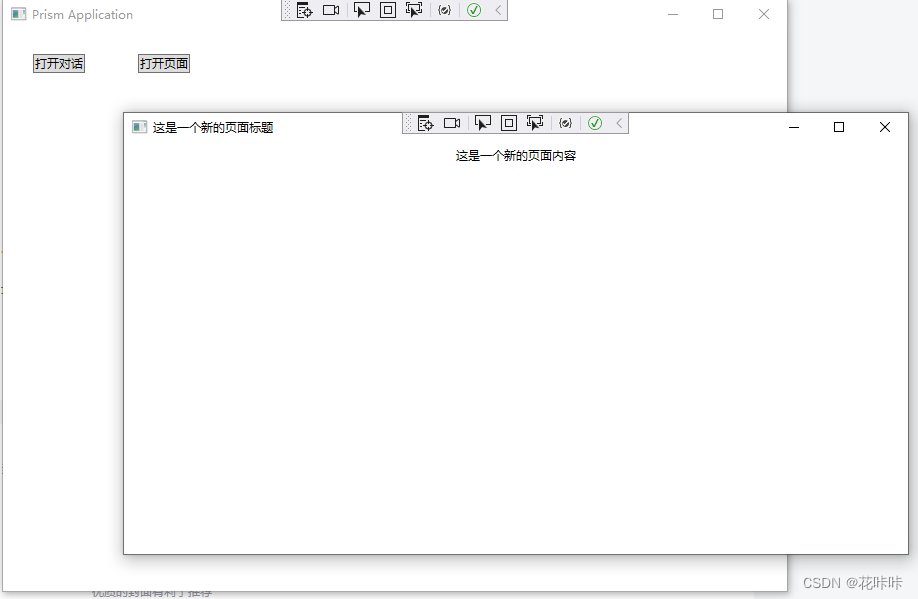Click the green Hot Reload status icon on main toolbar

tap(472, 10)
